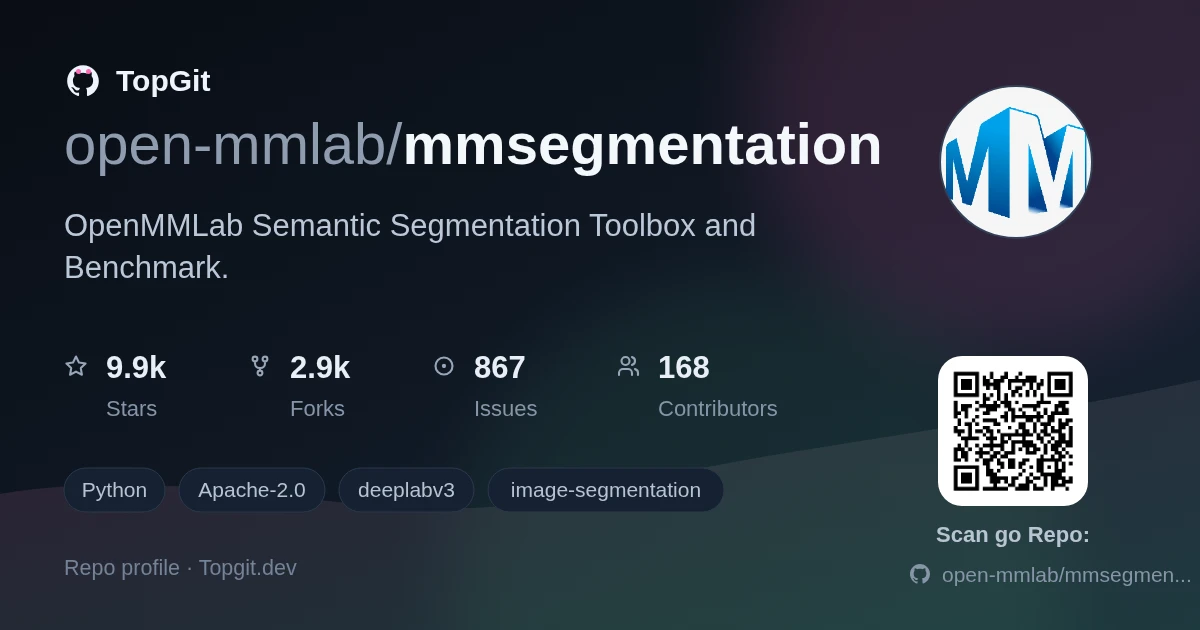This screenshot has width=1200, height=630.
Task: Click the 9.9k stars count
Action: click(x=136, y=368)
